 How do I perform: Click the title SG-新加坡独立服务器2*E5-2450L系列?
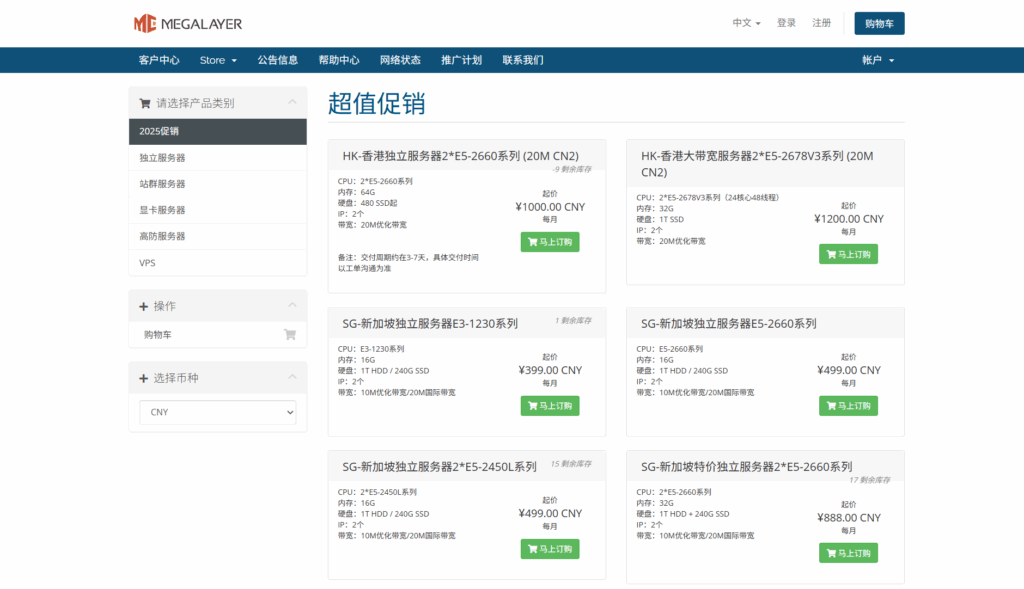tap(440, 467)
